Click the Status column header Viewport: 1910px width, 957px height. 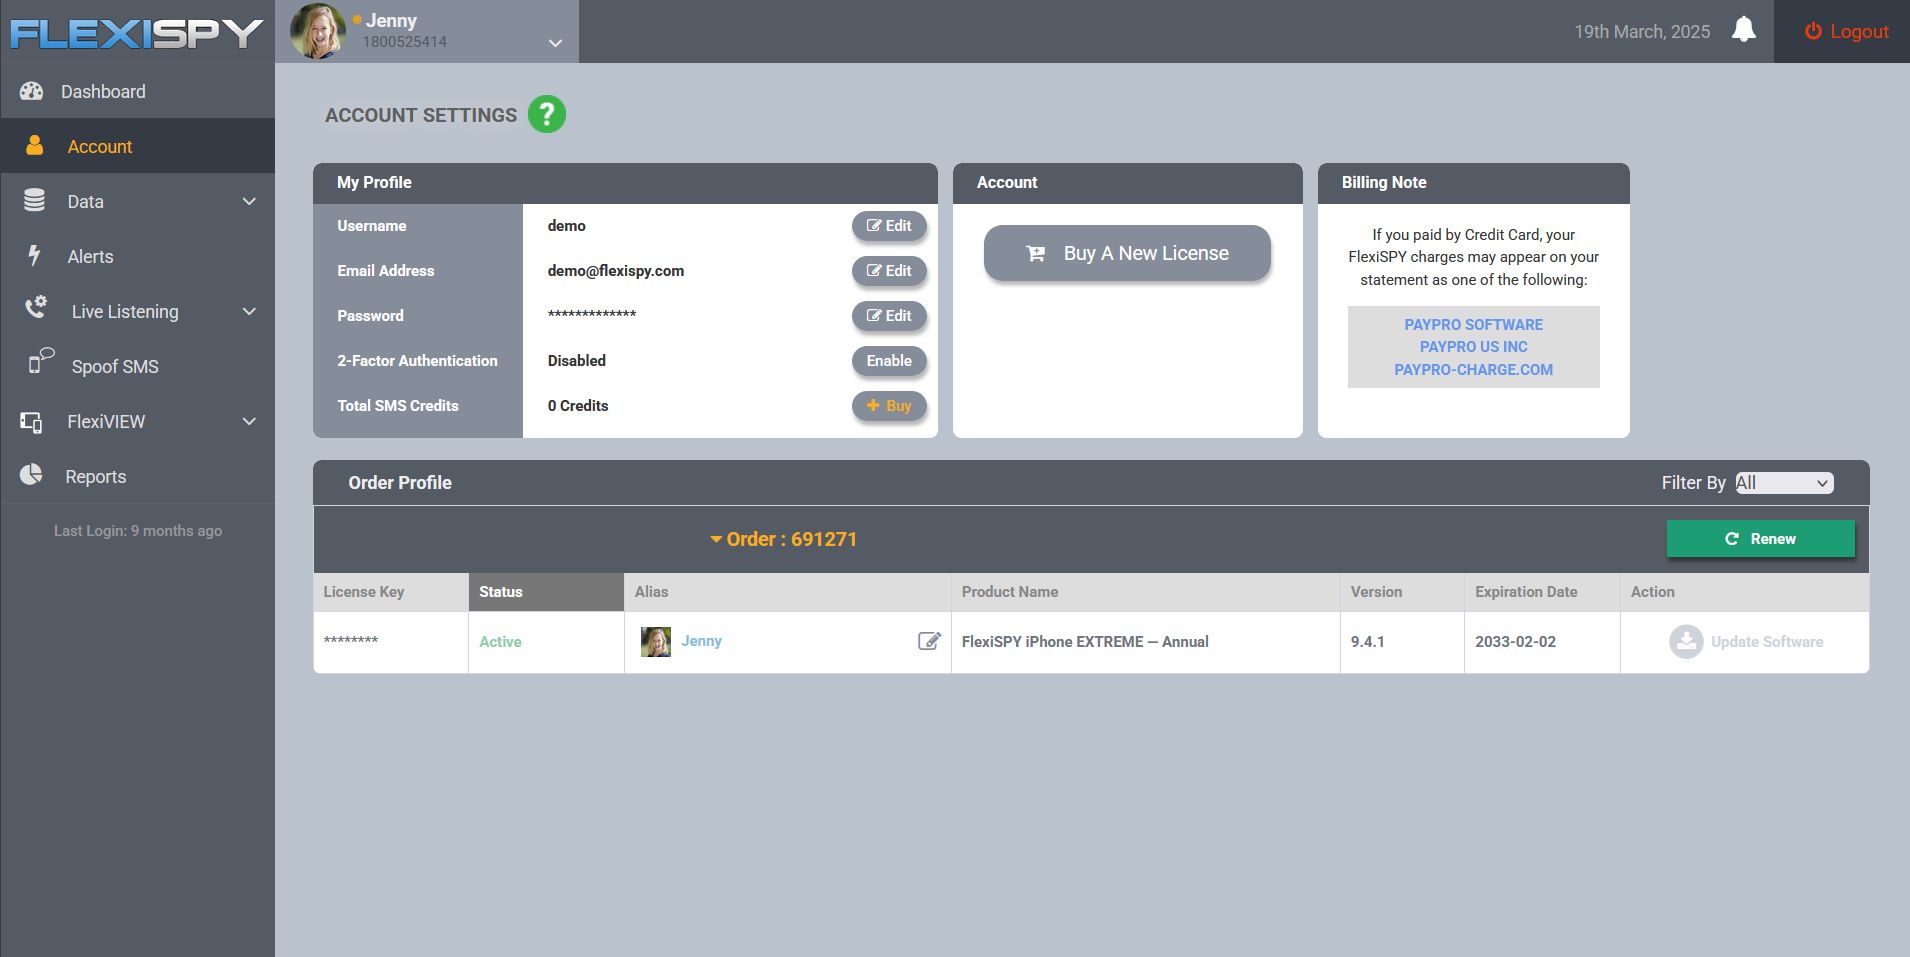point(546,592)
